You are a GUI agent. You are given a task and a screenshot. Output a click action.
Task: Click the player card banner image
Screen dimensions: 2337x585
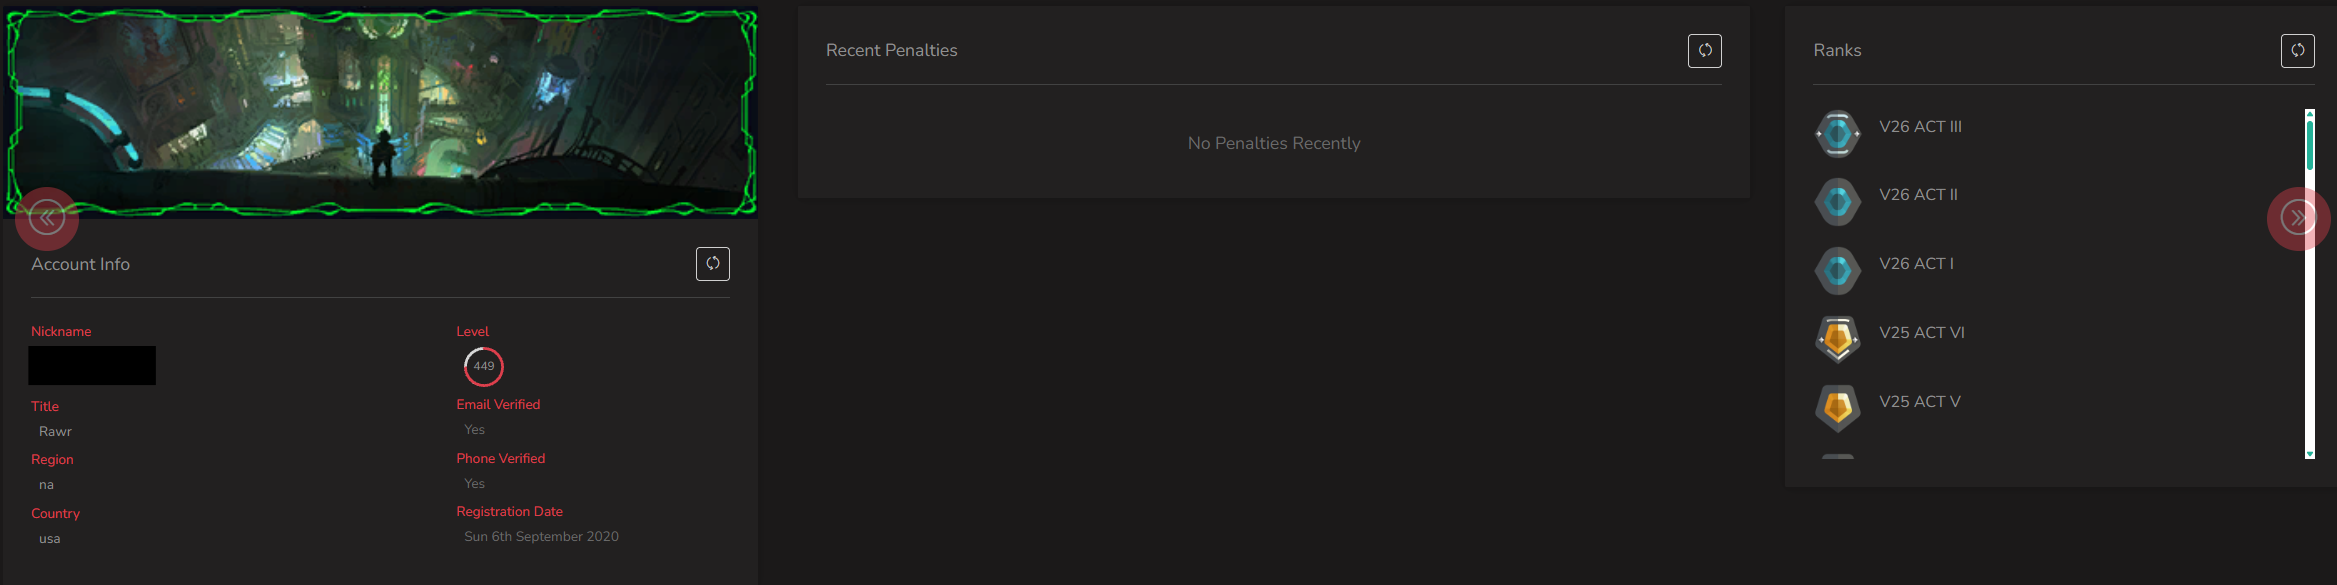[x=381, y=112]
